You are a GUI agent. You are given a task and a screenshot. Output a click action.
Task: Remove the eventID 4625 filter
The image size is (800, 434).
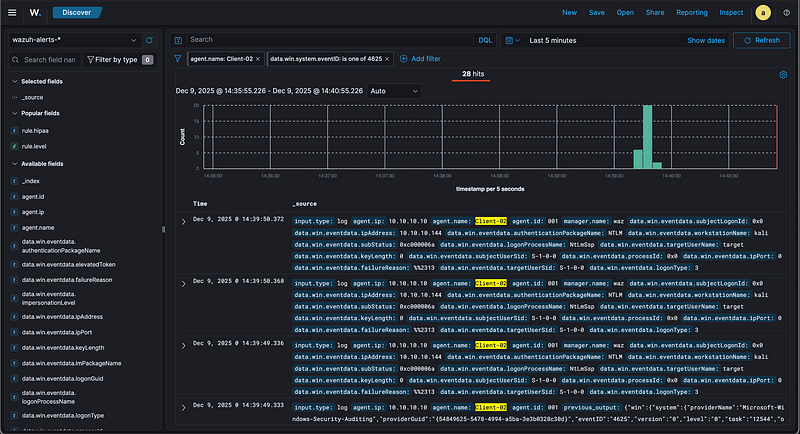point(387,59)
